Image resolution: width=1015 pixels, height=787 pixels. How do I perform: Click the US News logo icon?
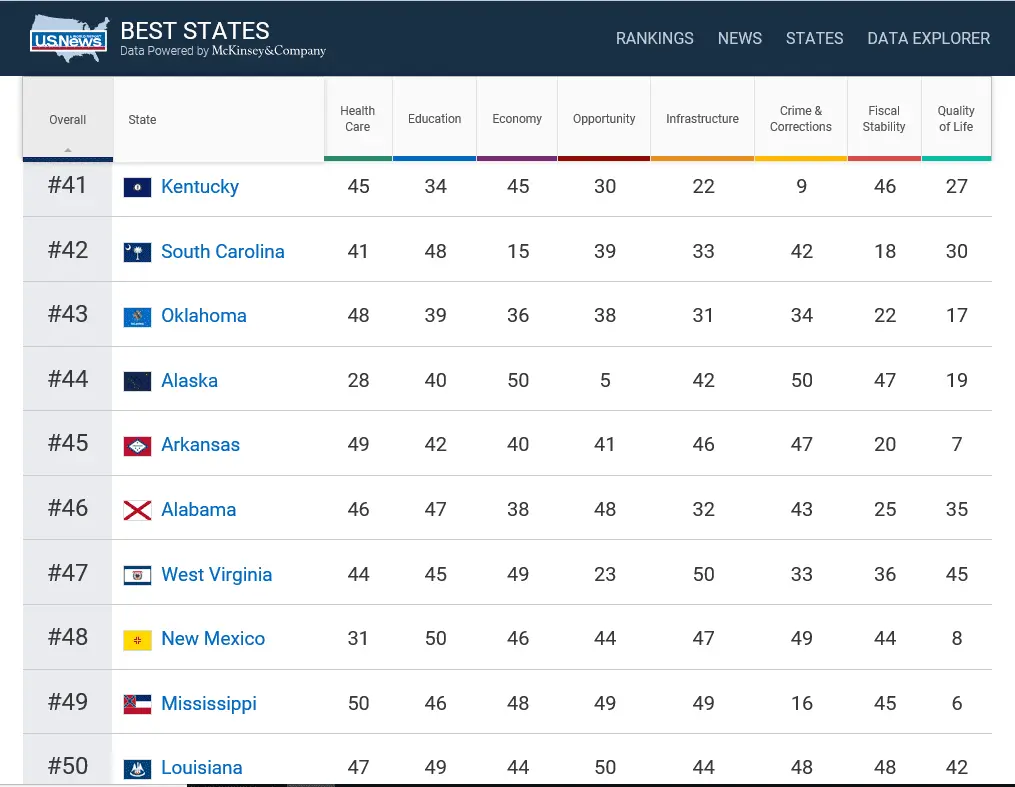point(68,39)
